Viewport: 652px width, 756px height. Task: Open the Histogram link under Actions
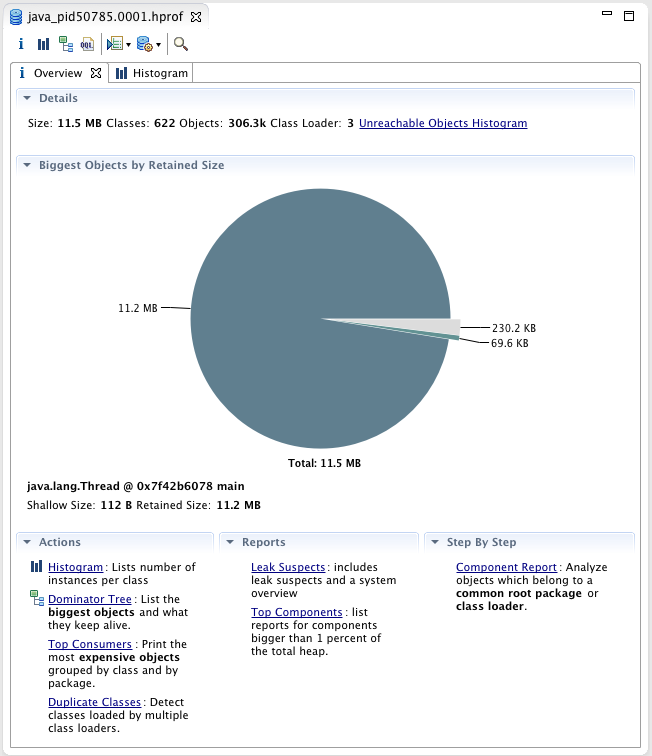pyautogui.click(x=75, y=567)
